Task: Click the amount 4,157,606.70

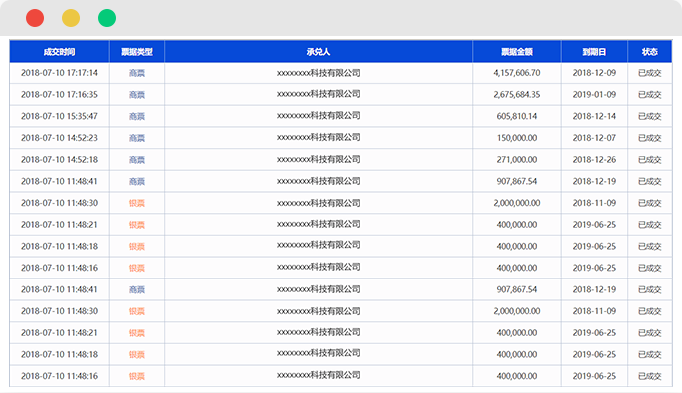Action: (517, 73)
